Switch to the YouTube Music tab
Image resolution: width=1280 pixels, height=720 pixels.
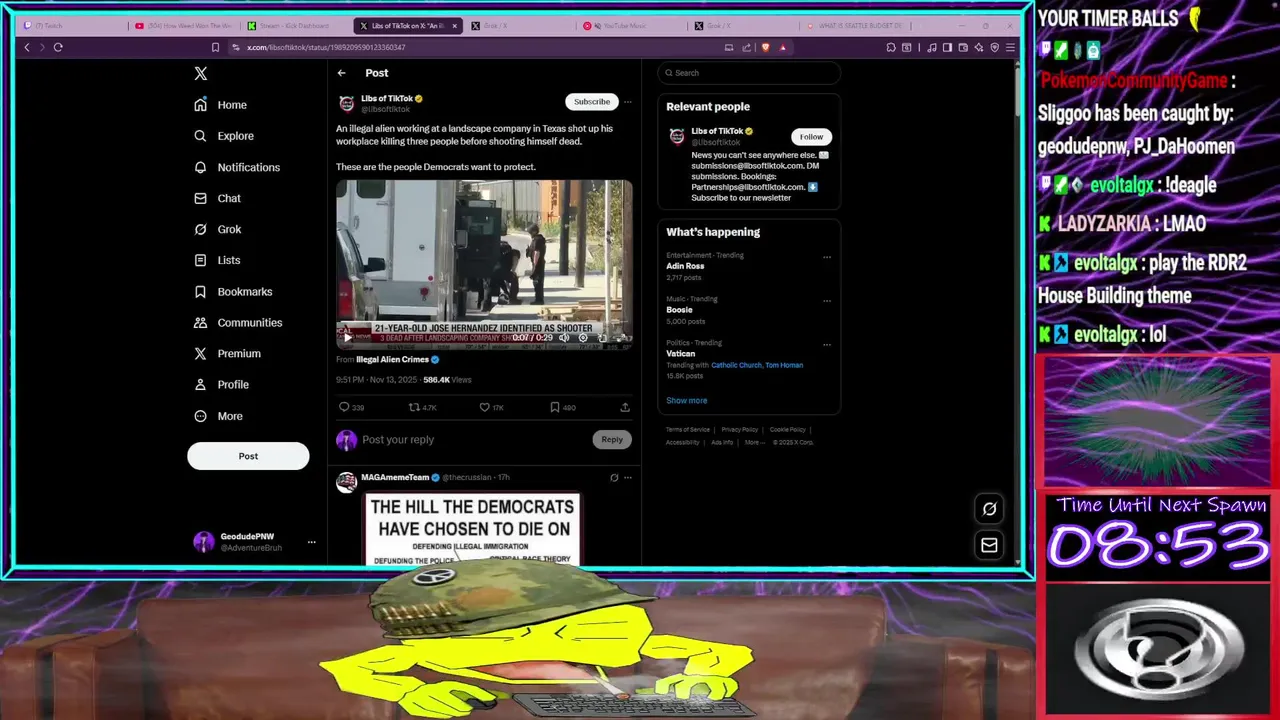[x=632, y=26]
